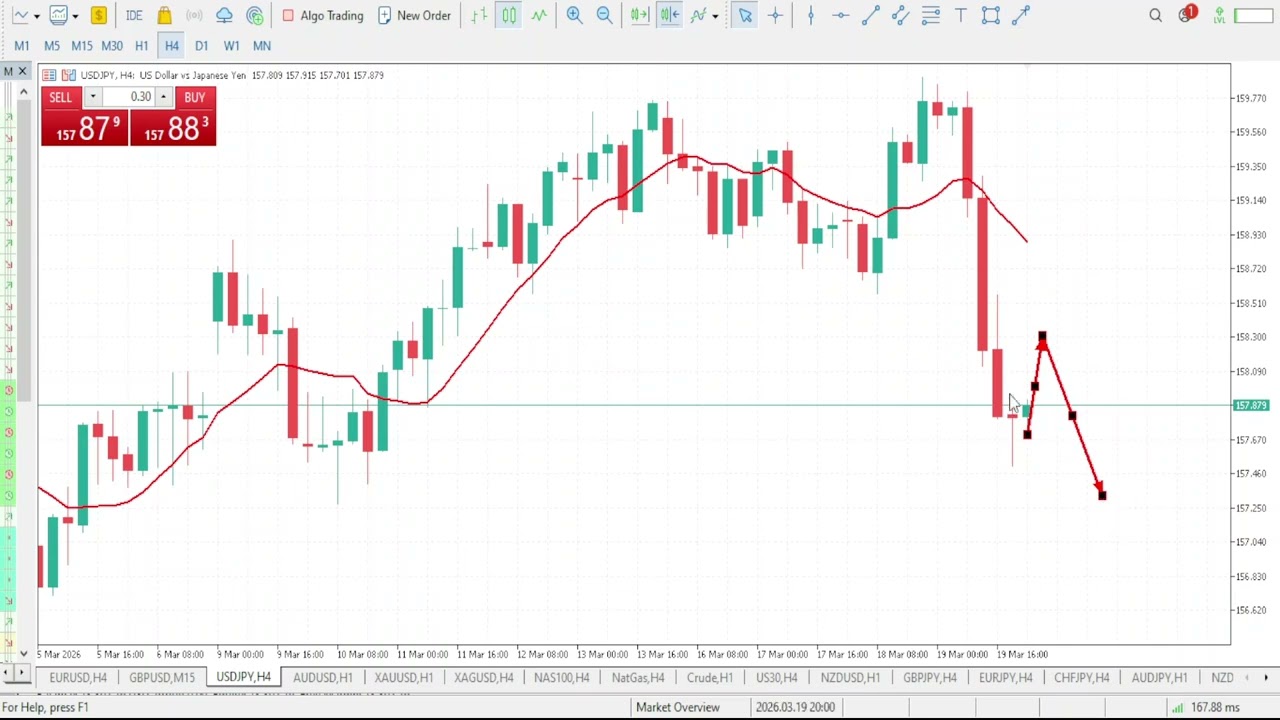The height and width of the screenshot is (720, 1280).
Task: Open the Crude,H1 chart tab
Action: coord(710,678)
